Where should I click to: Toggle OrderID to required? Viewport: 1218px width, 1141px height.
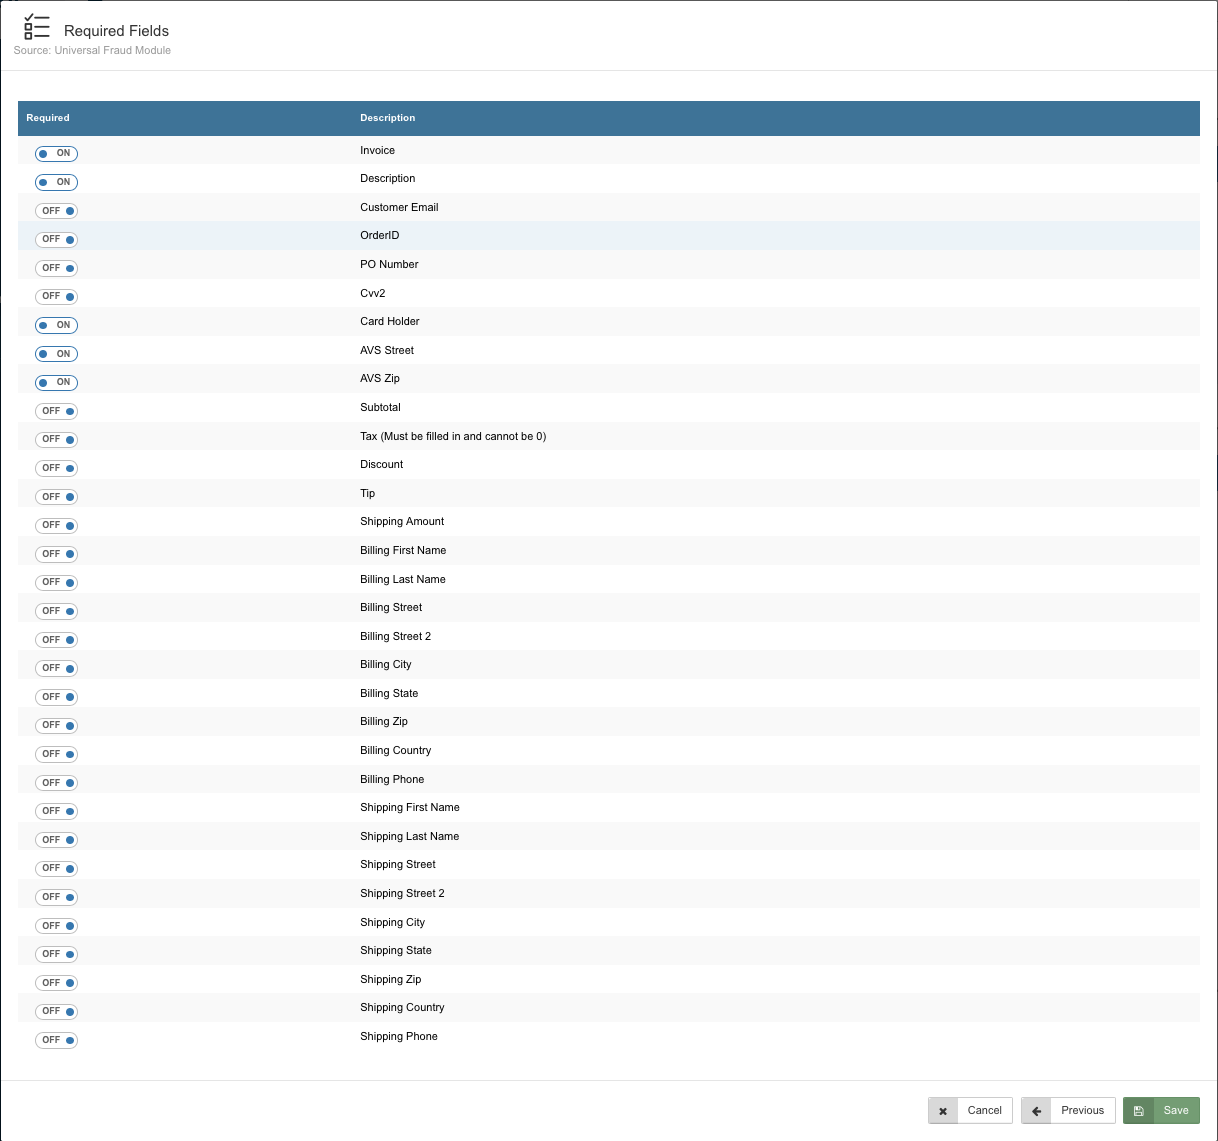point(56,239)
